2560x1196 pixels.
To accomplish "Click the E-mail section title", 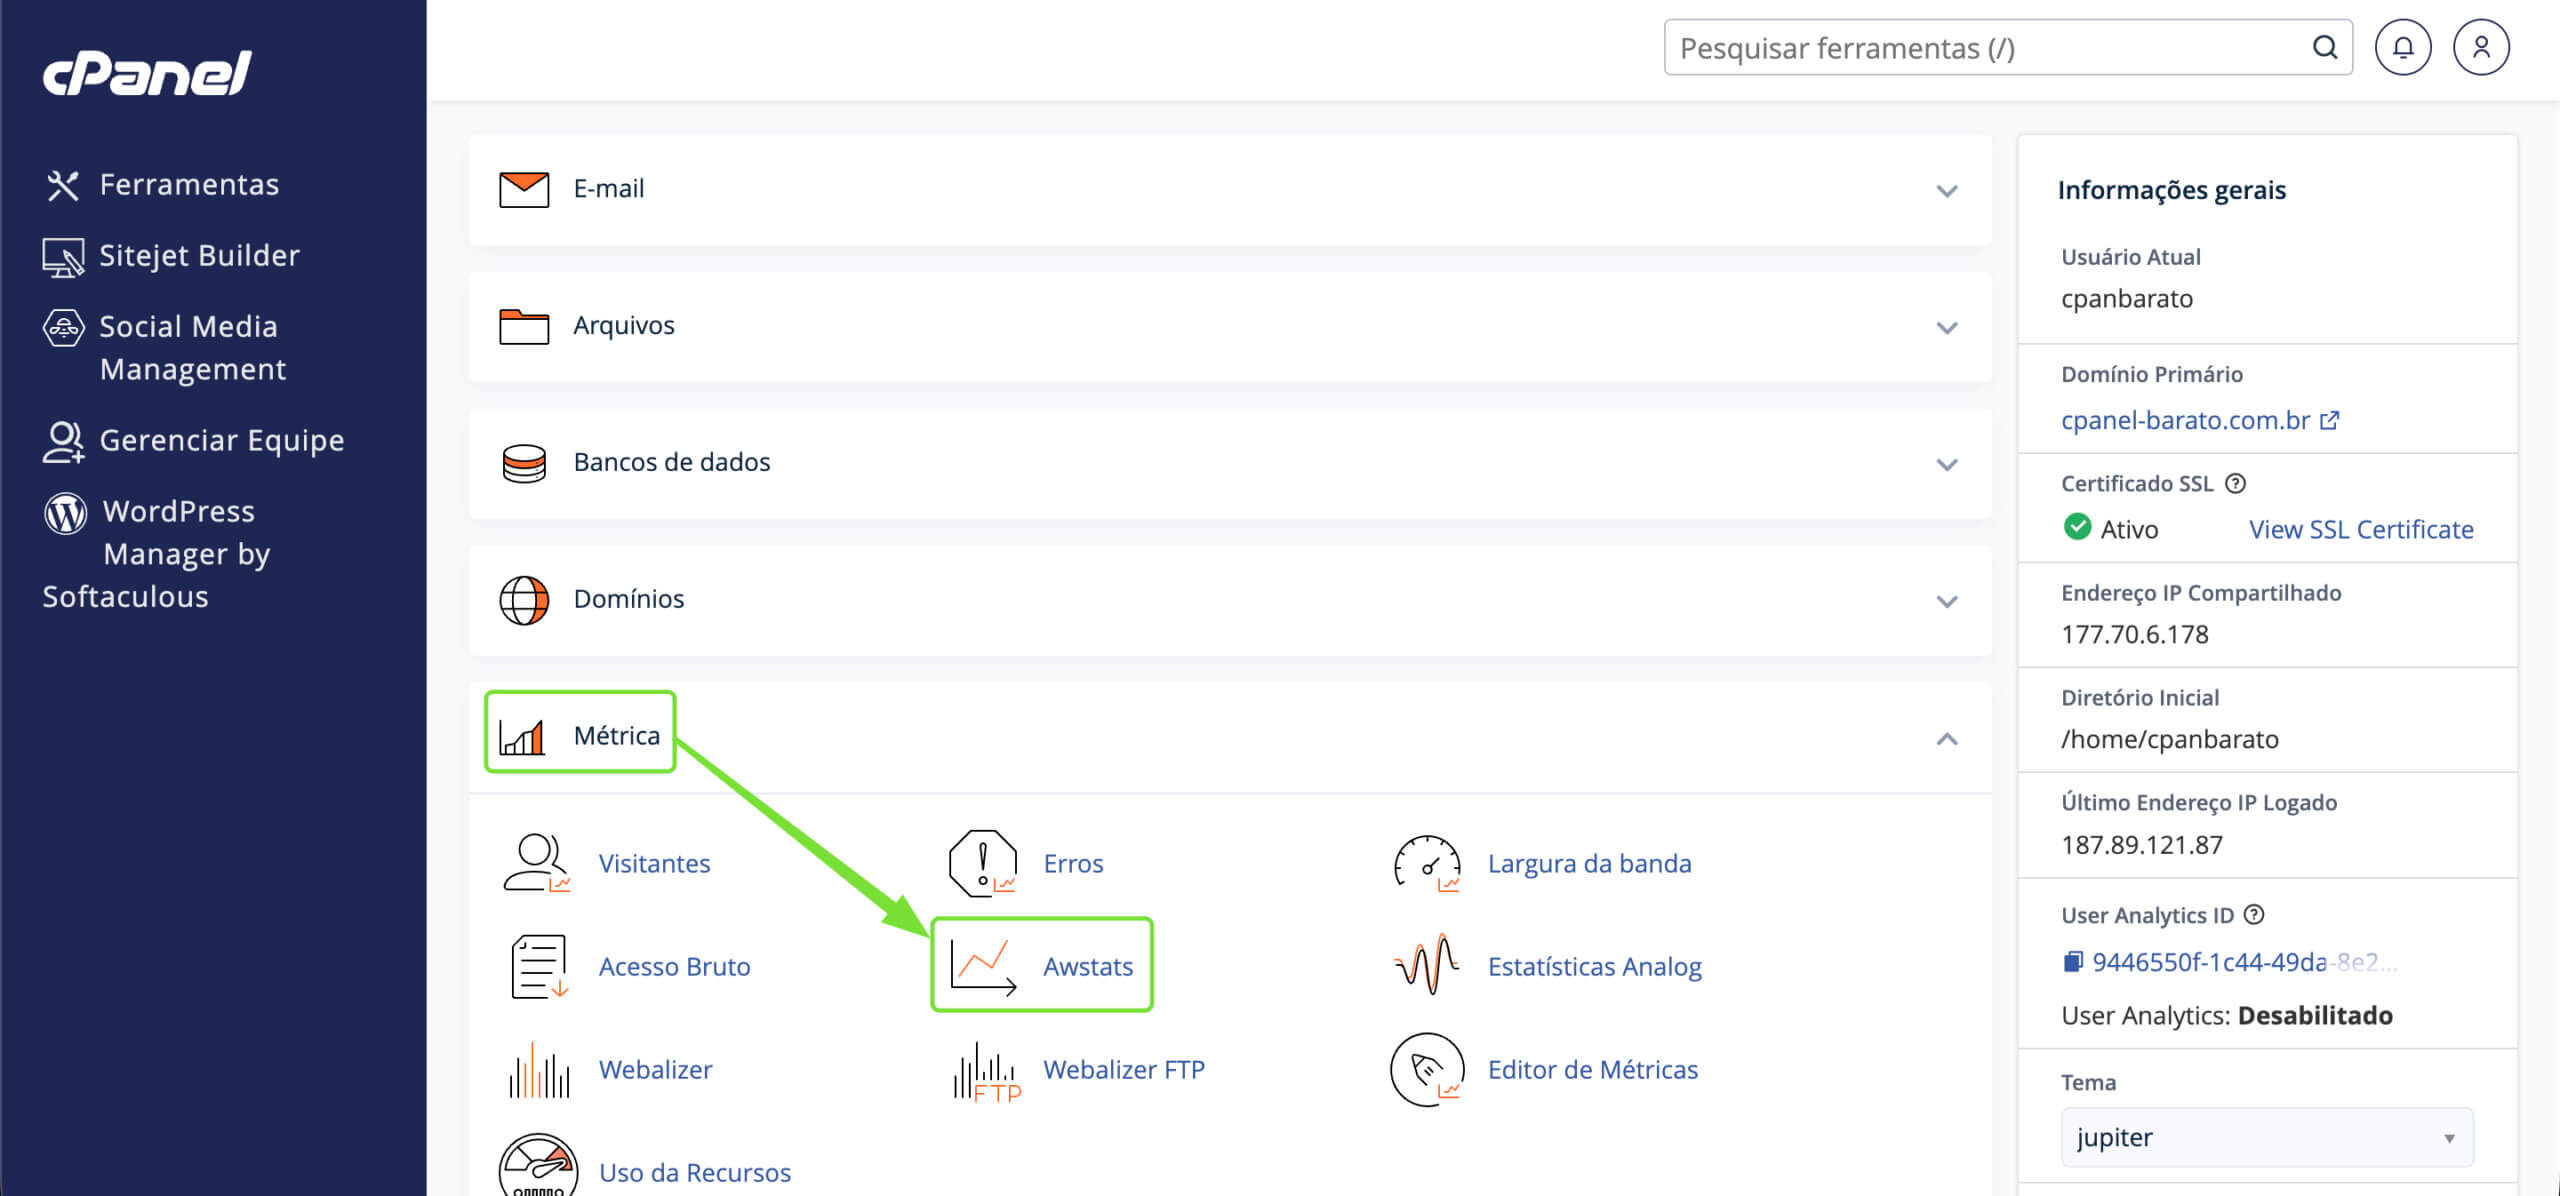I will tap(609, 188).
